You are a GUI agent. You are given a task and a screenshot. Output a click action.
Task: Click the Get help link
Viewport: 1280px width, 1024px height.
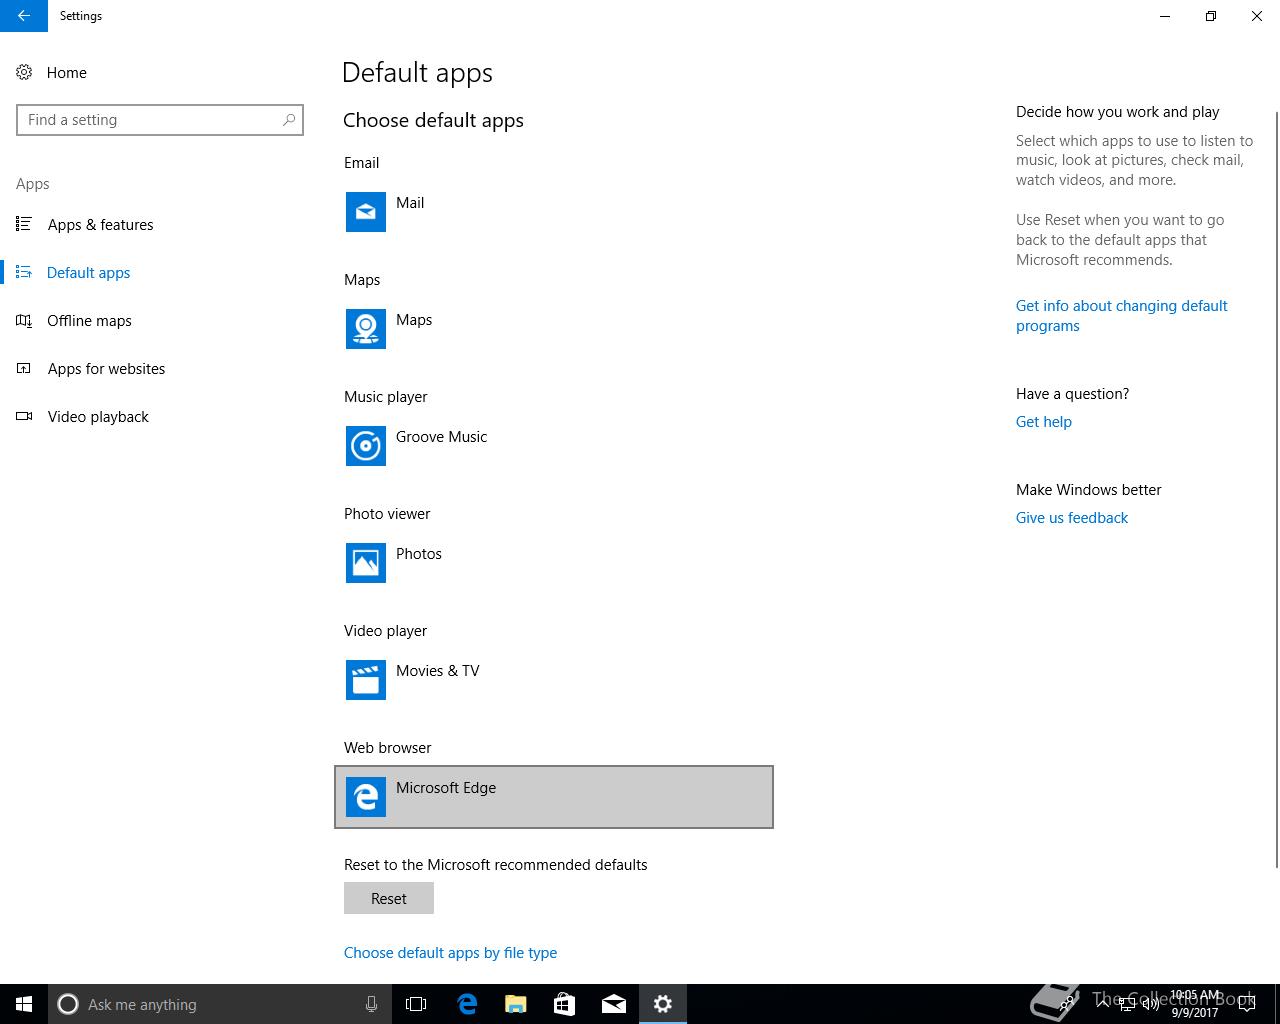(1043, 422)
